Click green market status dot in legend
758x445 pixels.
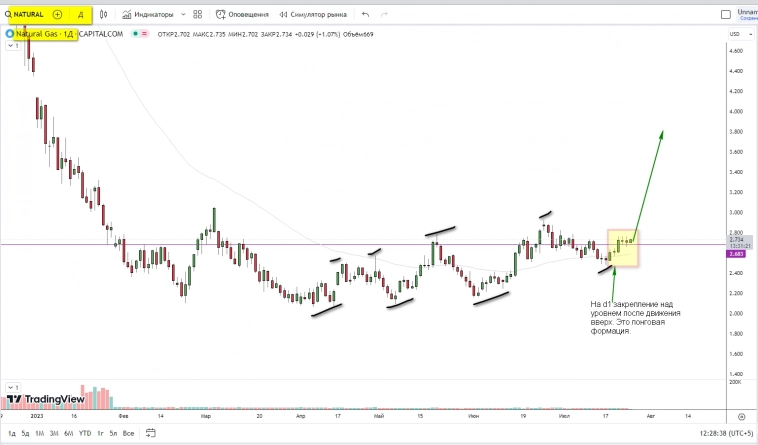pyautogui.click(x=136, y=34)
